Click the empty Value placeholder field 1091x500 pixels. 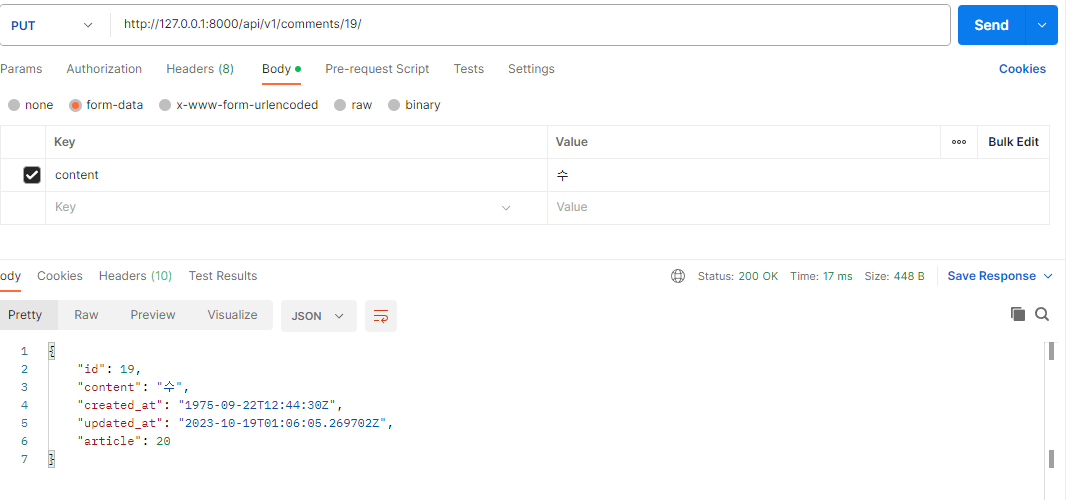(x=798, y=207)
